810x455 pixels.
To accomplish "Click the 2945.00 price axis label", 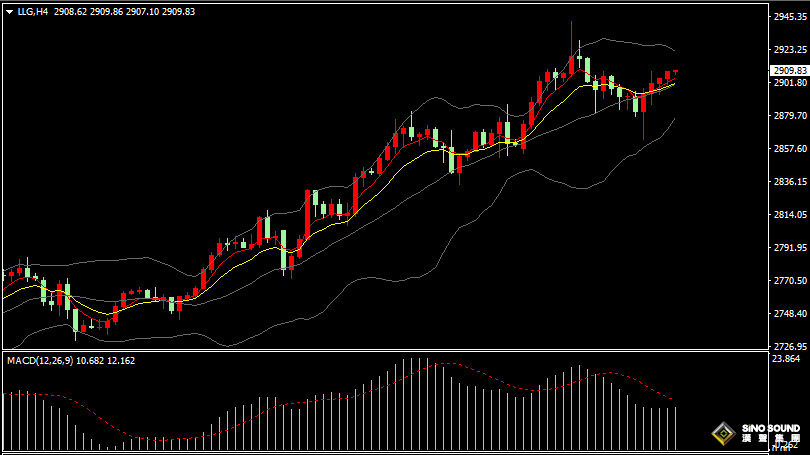I will coord(789,16).
